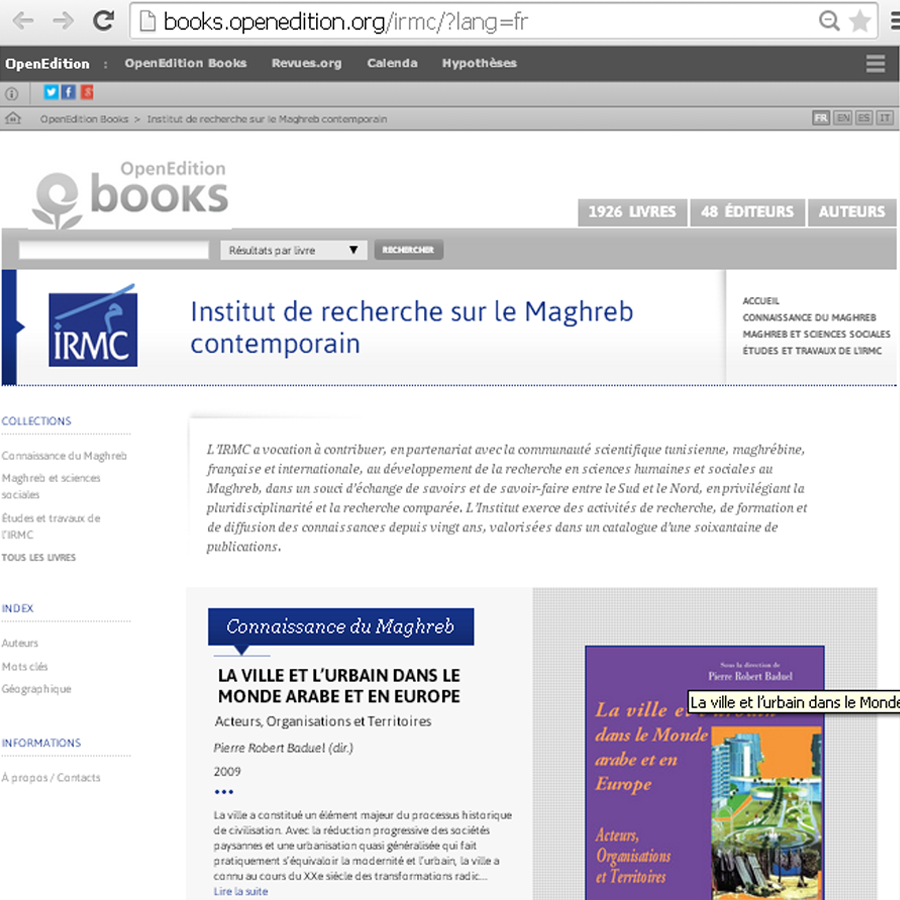Click the IRMC logo
This screenshot has height=900, width=900.
pyautogui.click(x=93, y=326)
